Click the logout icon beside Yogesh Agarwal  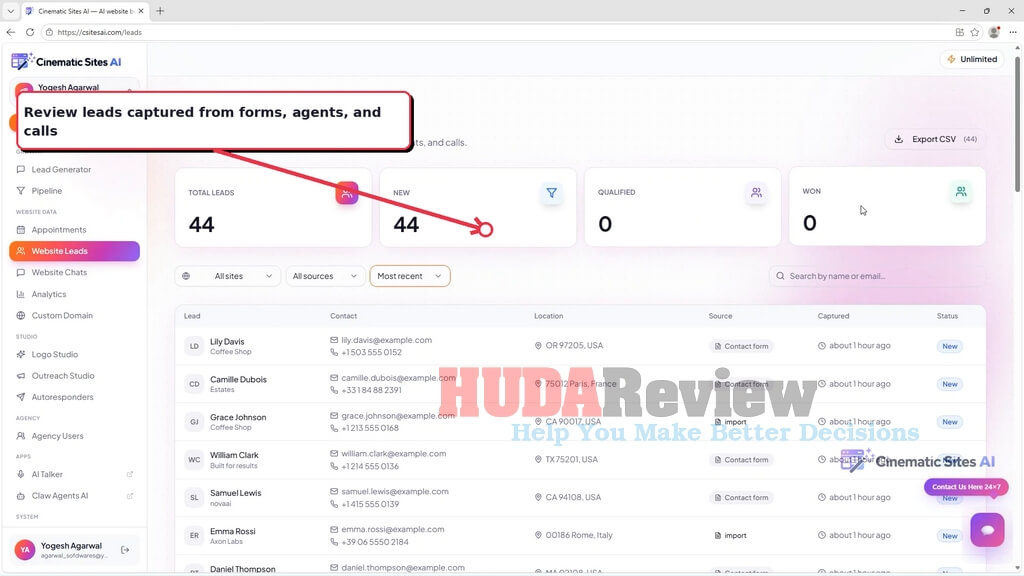pyautogui.click(x=125, y=551)
